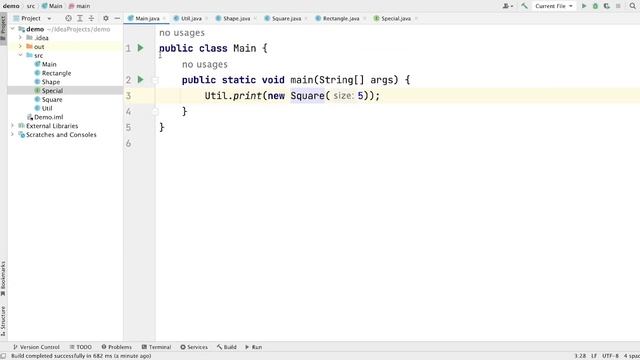Open the Services tool window
This screenshot has width=640, height=360.
pyautogui.click(x=194, y=347)
